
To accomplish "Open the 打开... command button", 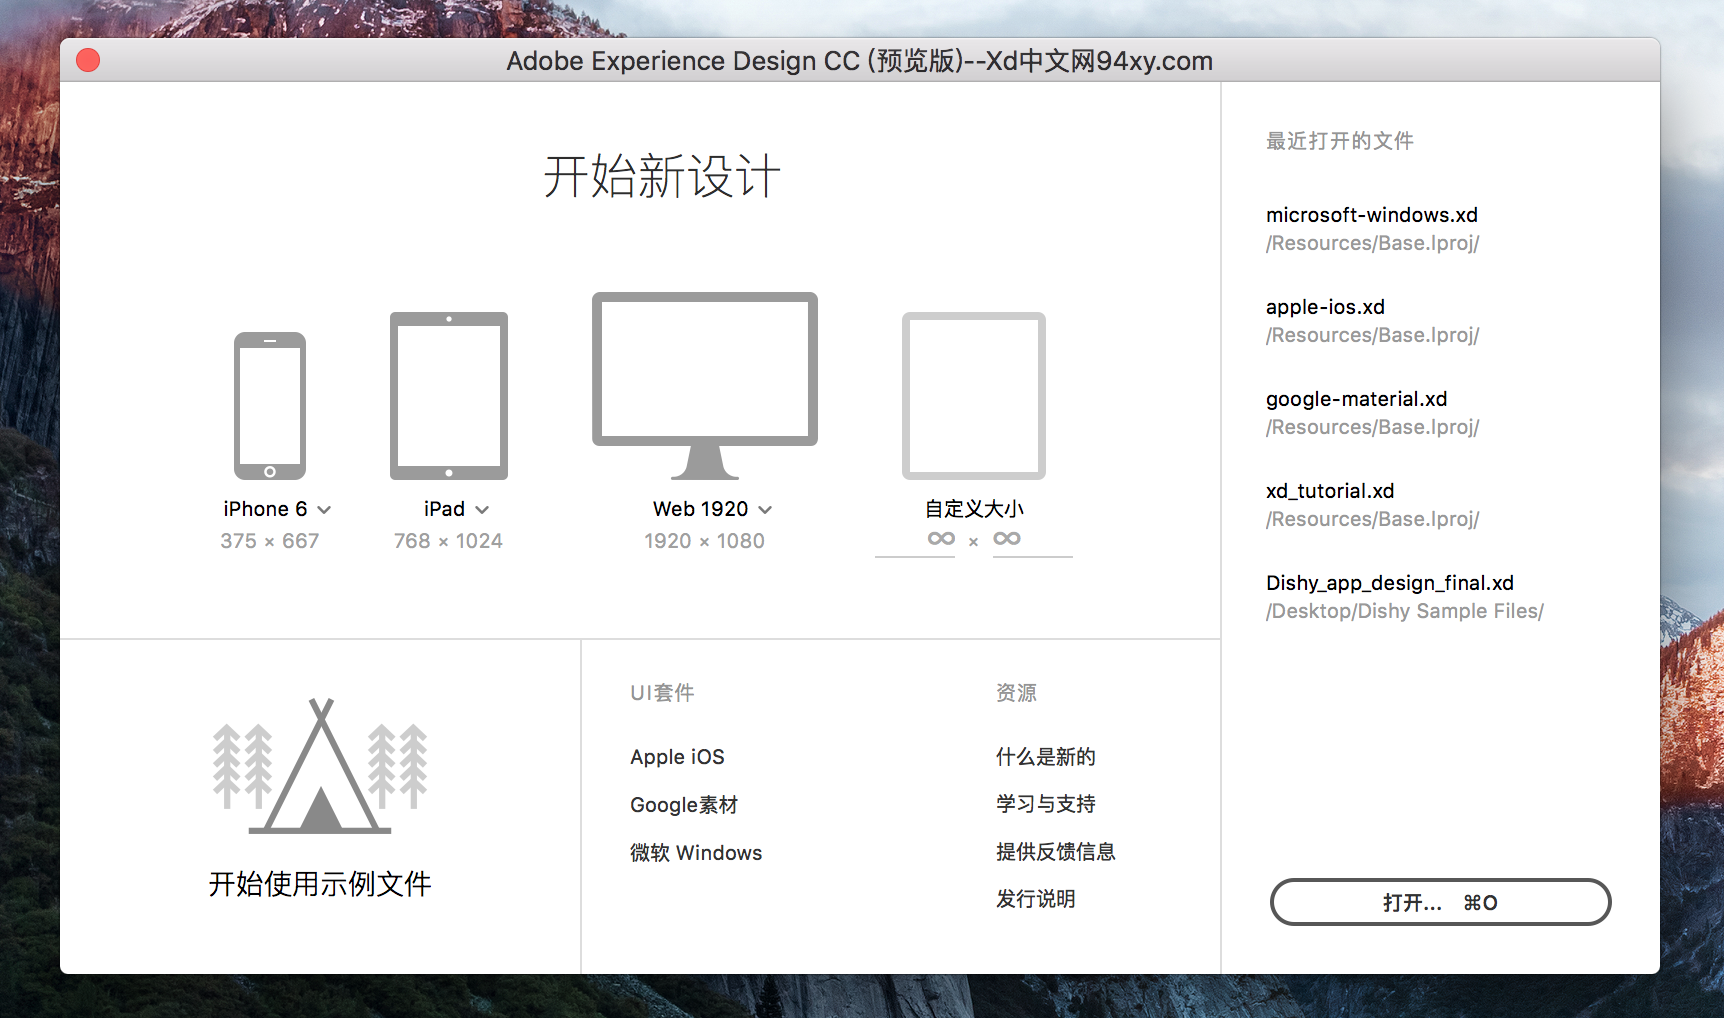I will (x=1439, y=901).
